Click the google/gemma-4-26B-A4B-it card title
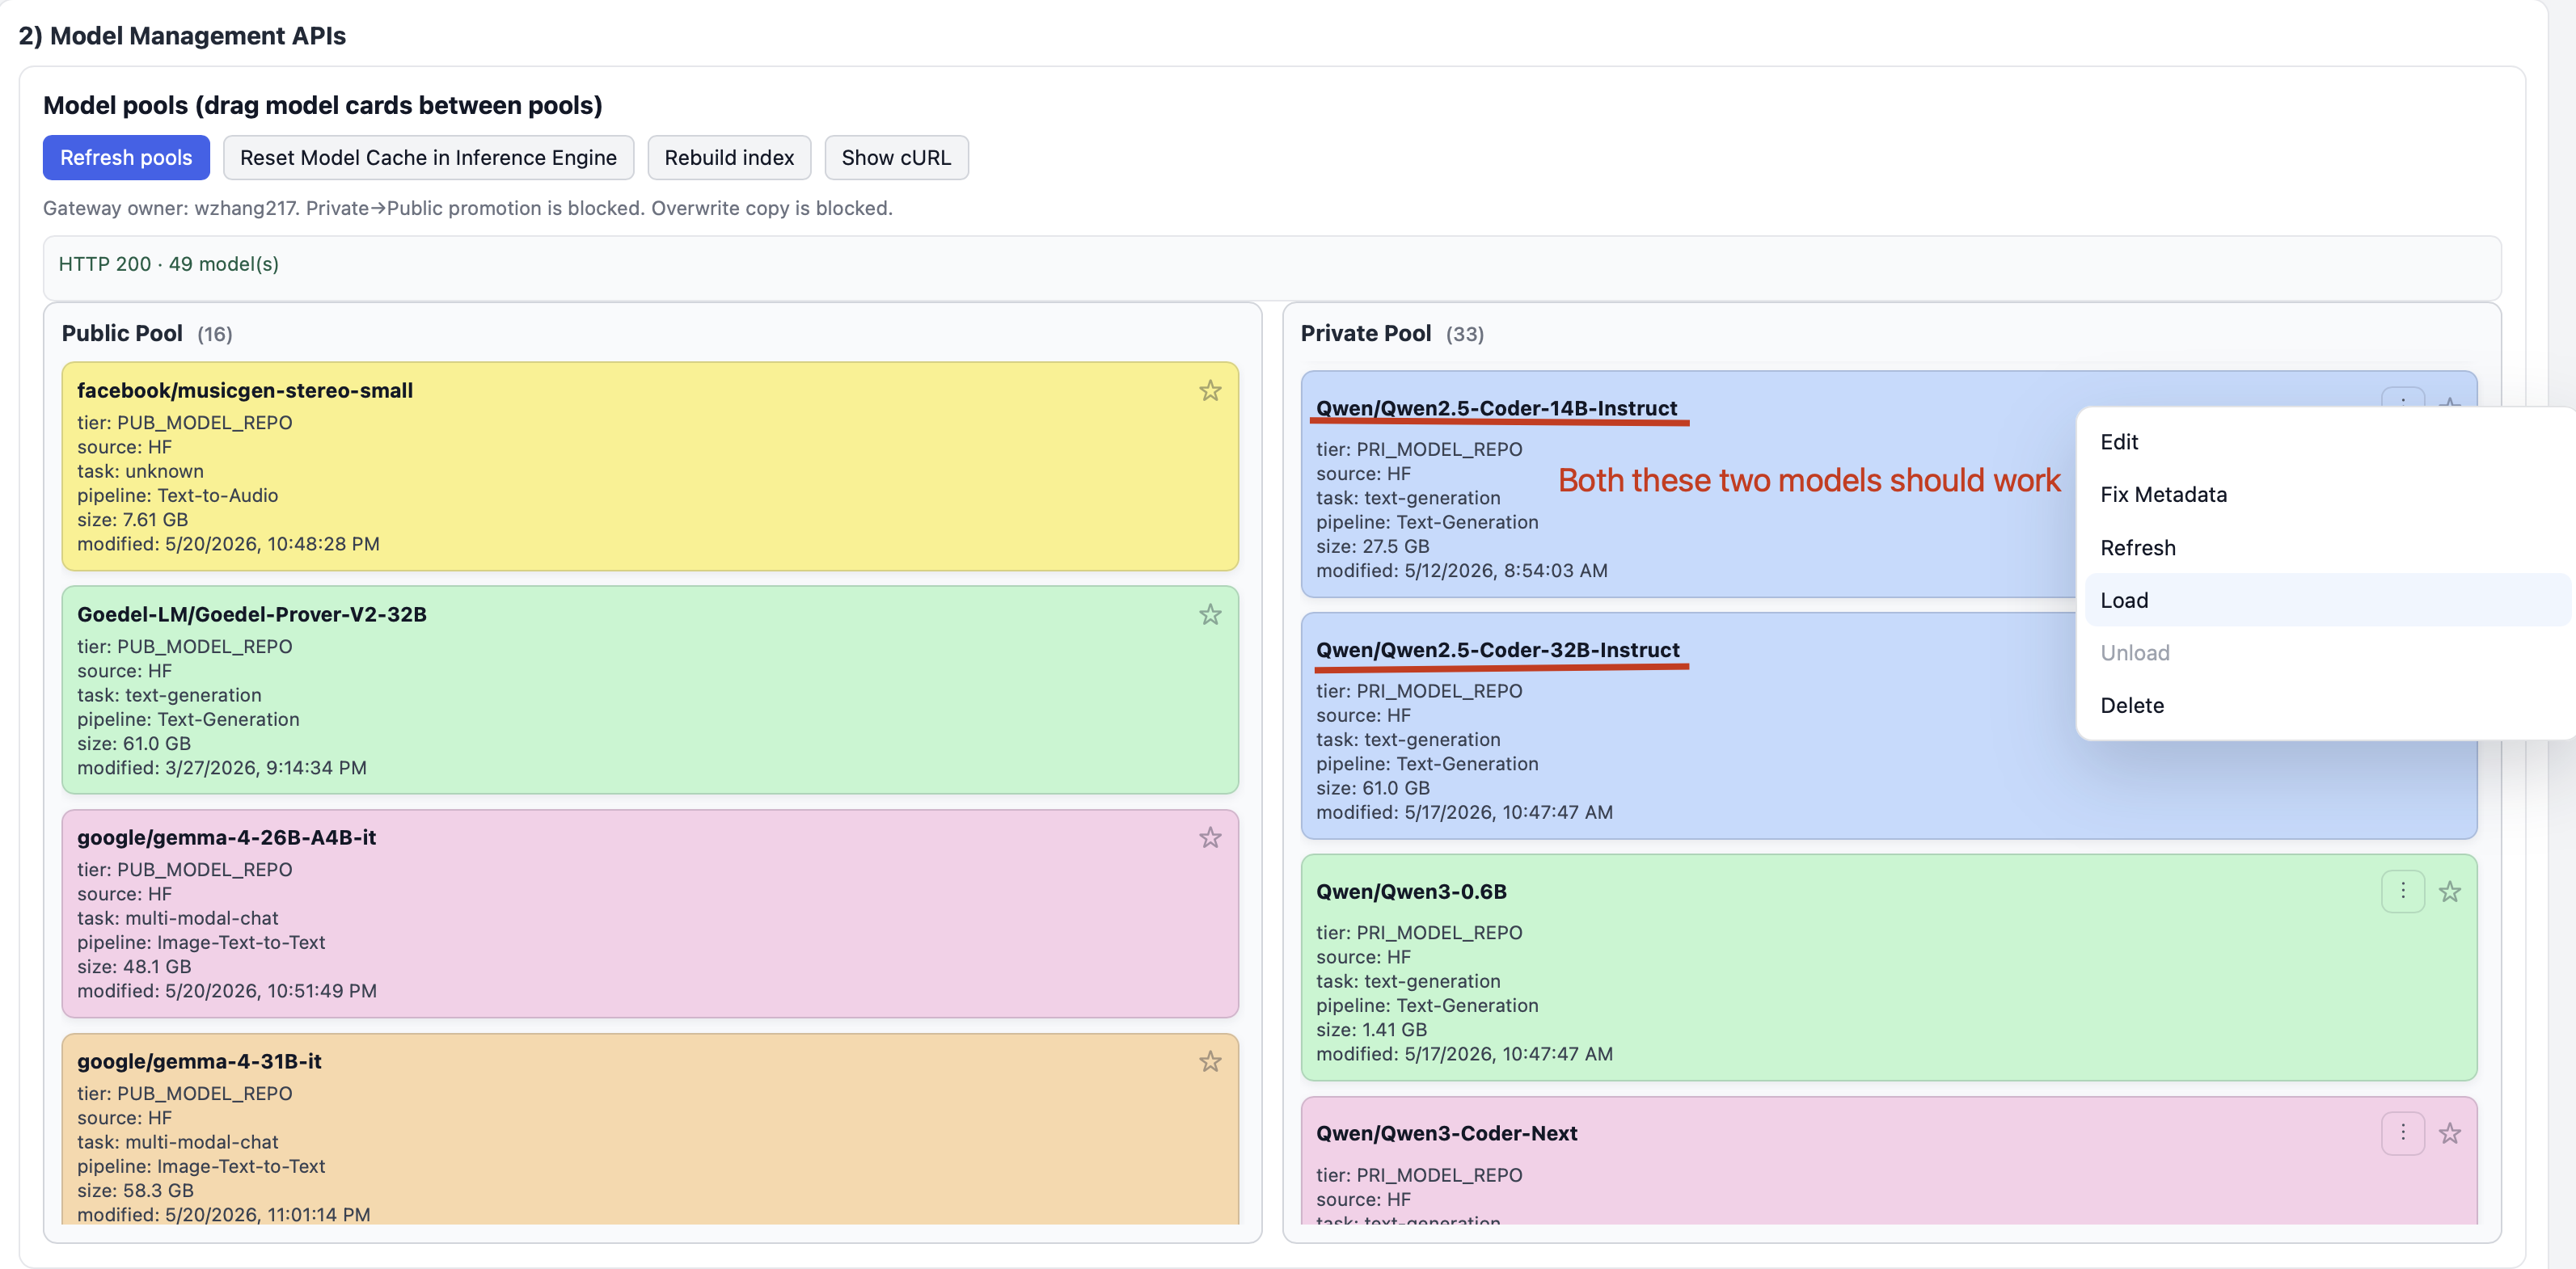Viewport: 2576px width, 1269px height. [x=227, y=838]
